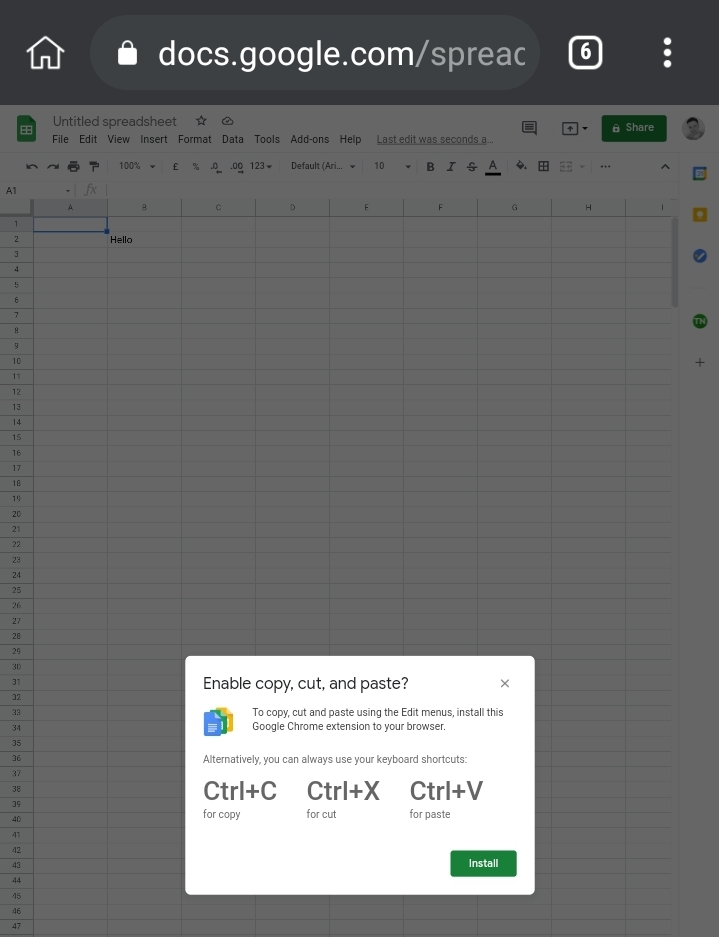Open the Google Keep side panel icon

pyautogui.click(x=700, y=215)
